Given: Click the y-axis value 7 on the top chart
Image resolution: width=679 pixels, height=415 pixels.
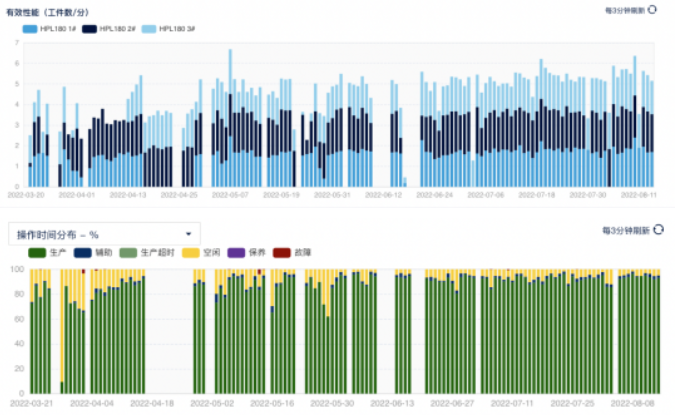Looking at the screenshot, I should [x=17, y=42].
